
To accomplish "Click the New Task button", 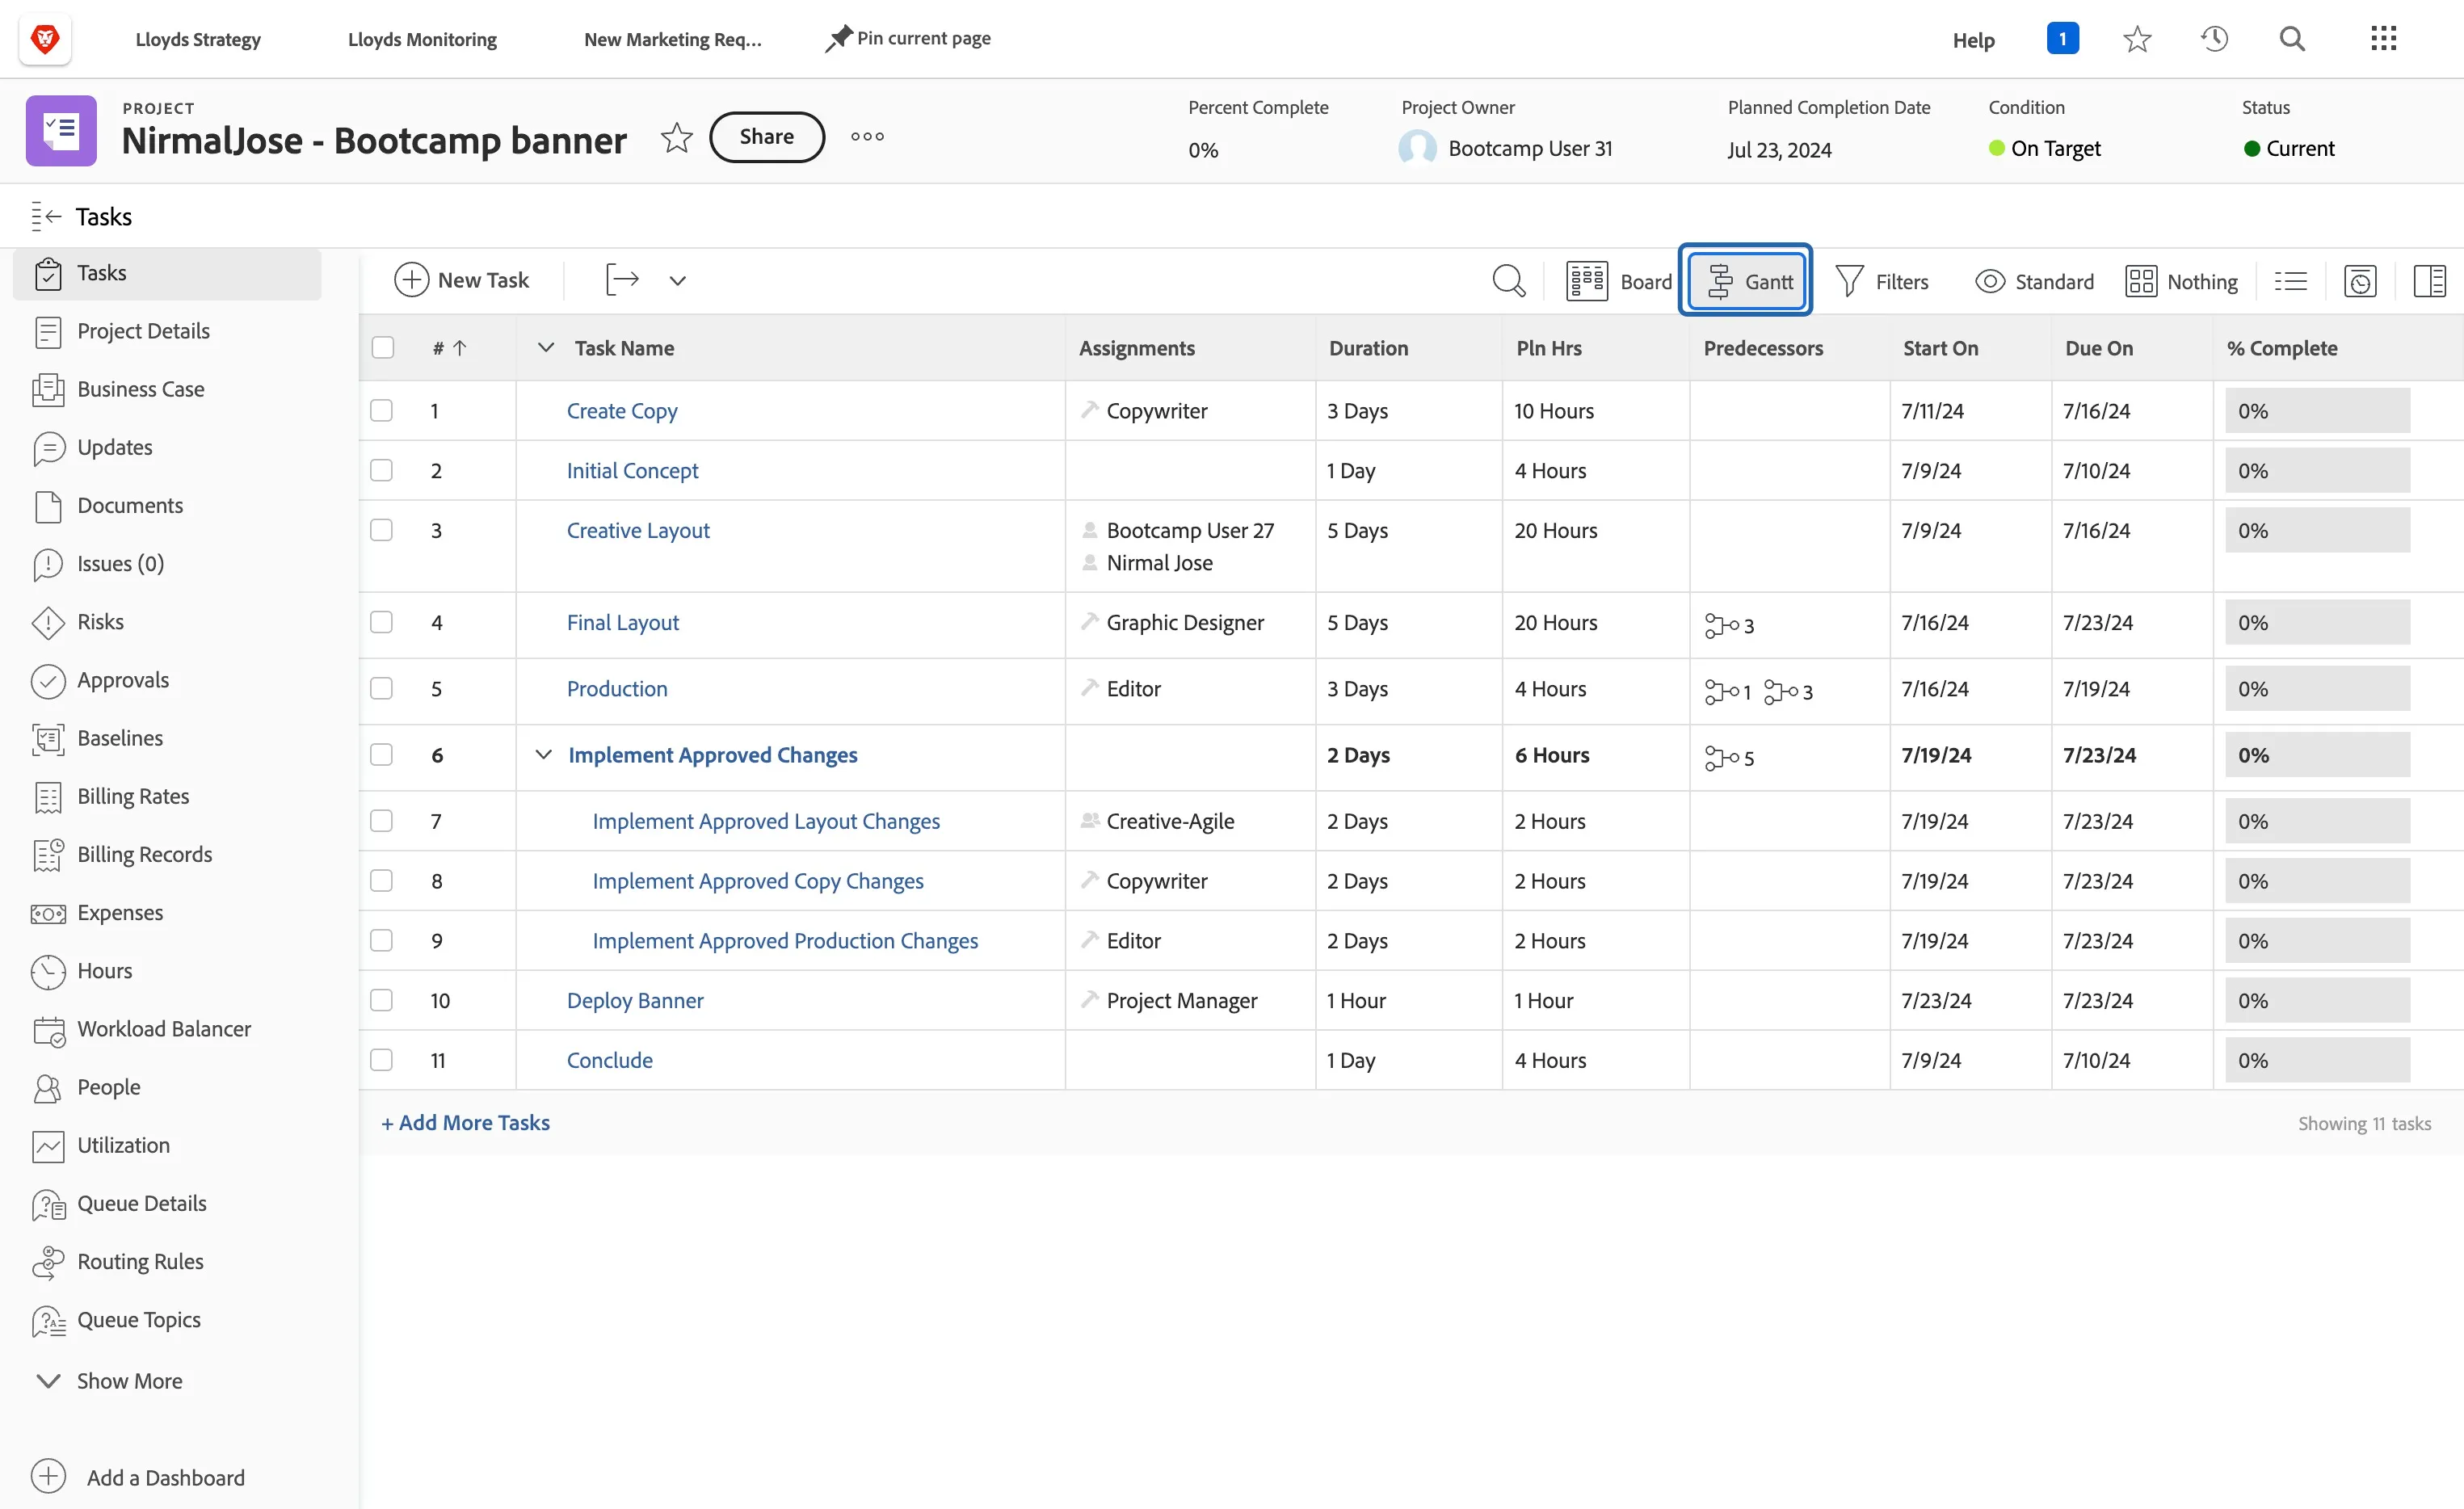I will pyautogui.click(x=462, y=280).
